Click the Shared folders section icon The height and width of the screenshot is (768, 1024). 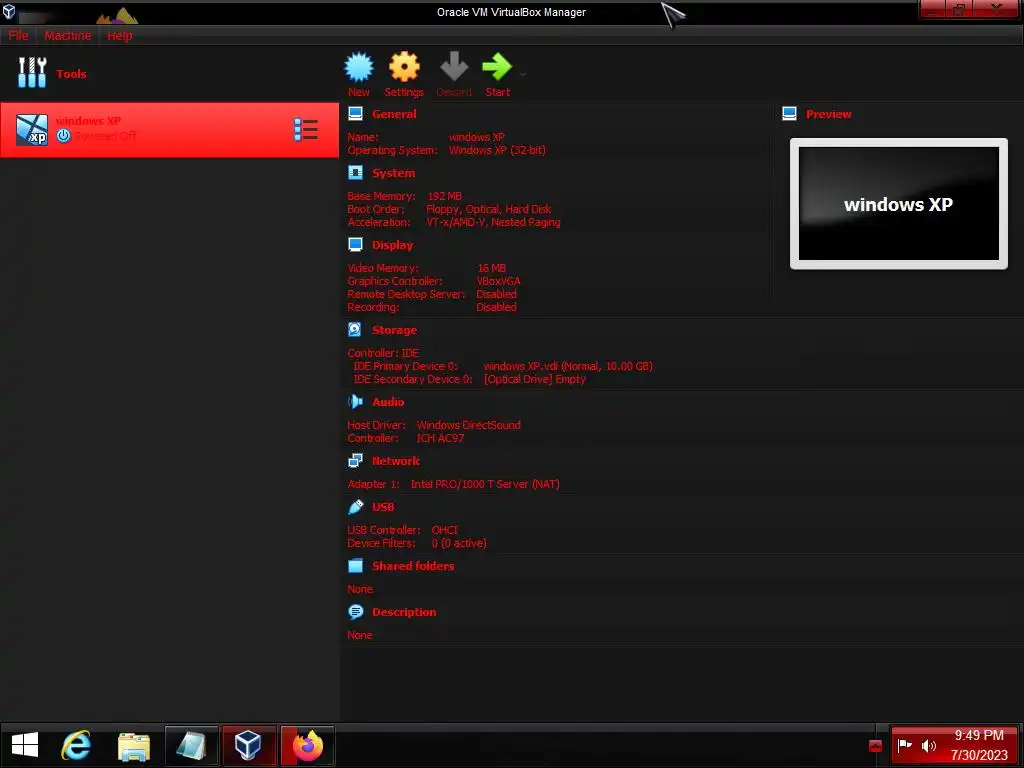(x=355, y=566)
